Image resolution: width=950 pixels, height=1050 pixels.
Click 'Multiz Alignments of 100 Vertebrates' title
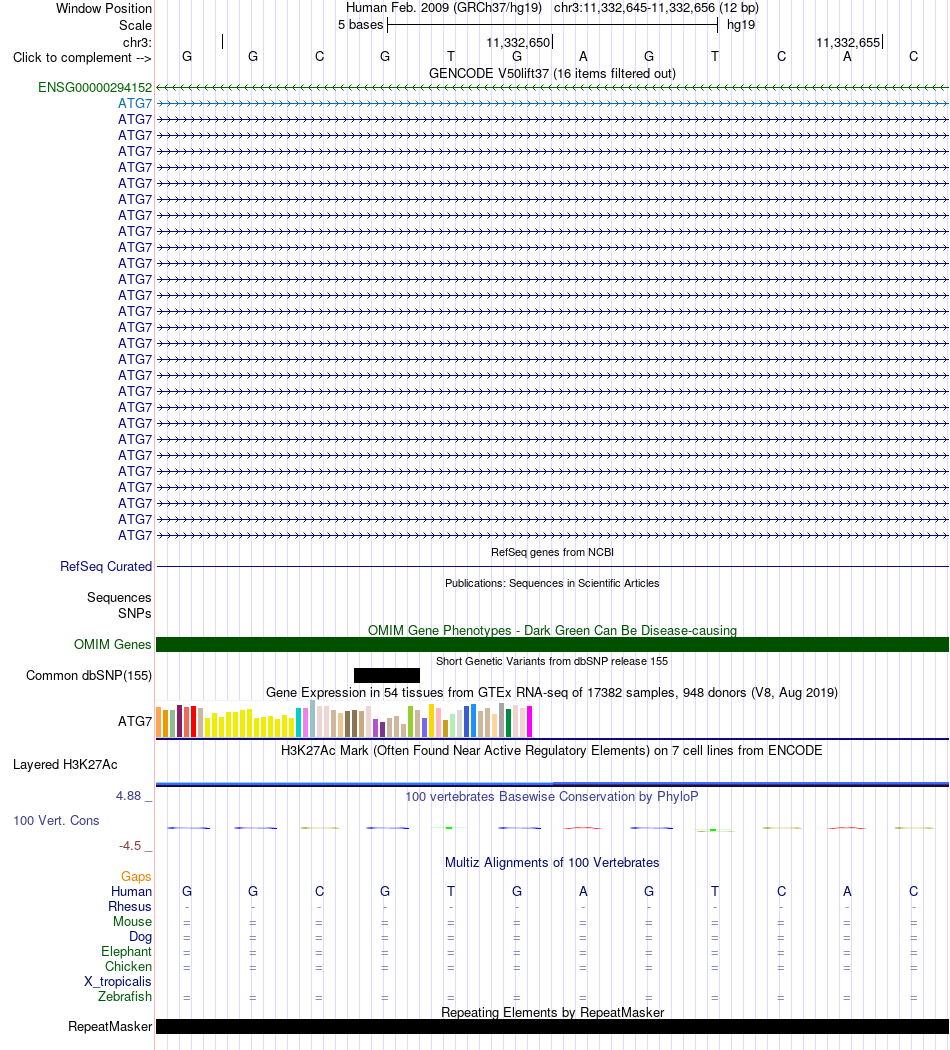click(x=552, y=862)
